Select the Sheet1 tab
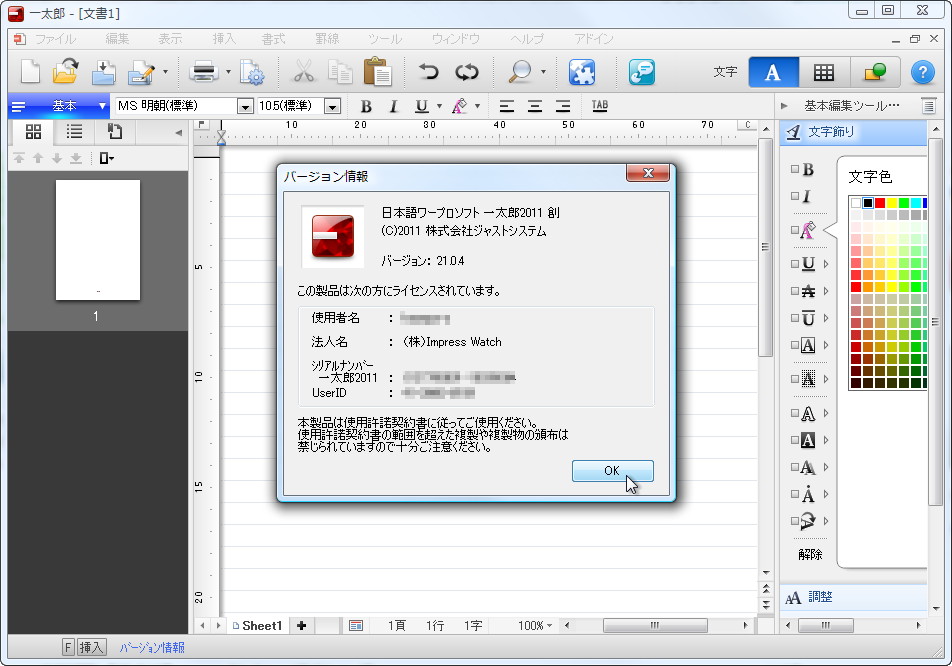Screen dimensions: 952x666 259,625
